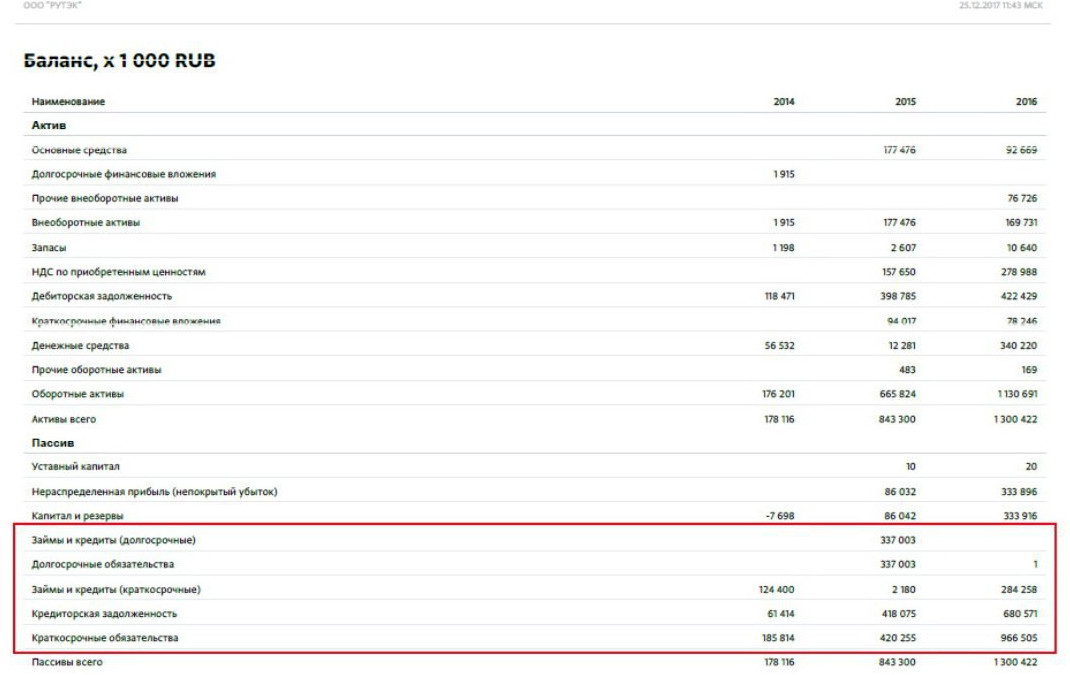1070x675 pixels.
Task: Click the 2014 column header
Action: point(784,102)
